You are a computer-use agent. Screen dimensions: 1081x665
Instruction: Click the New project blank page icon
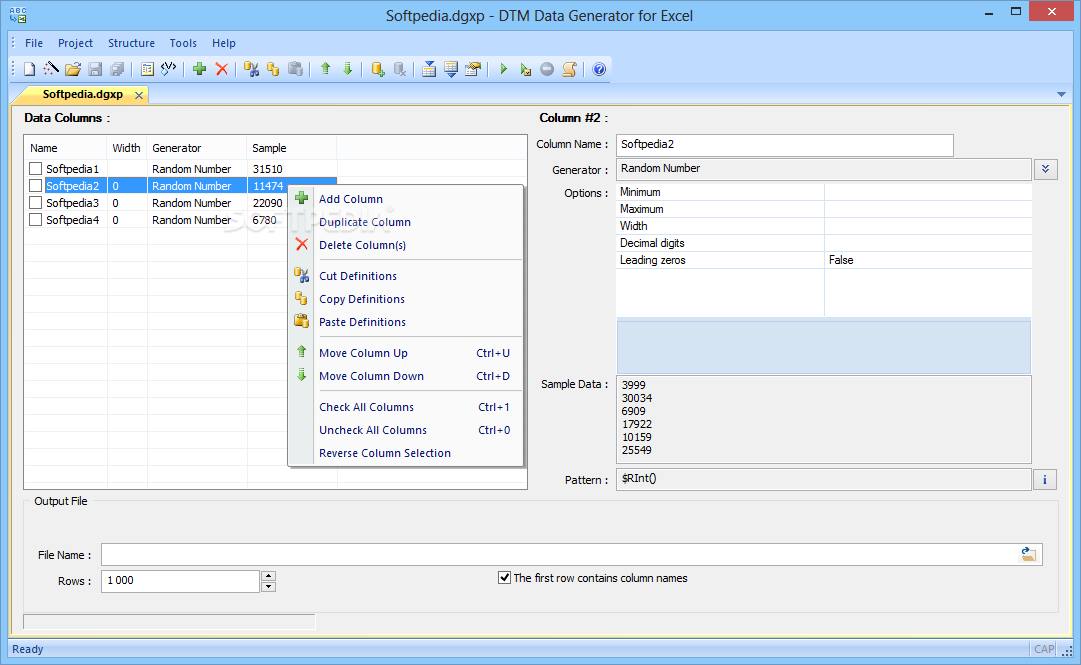click(29, 69)
